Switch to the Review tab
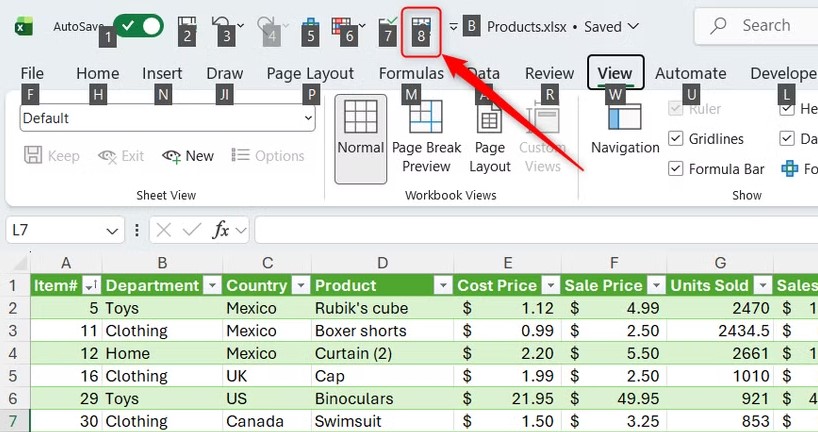The image size is (818, 432). [x=549, y=74]
